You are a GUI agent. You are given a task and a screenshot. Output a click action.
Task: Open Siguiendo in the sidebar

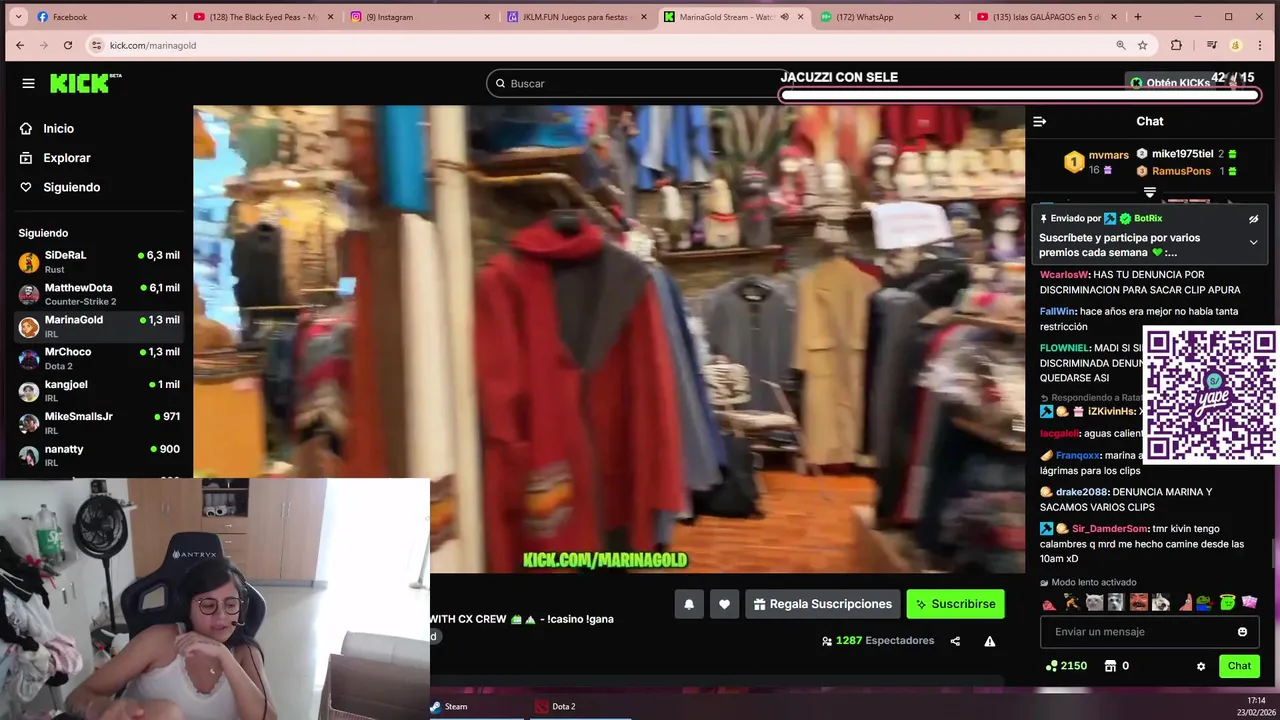[x=60, y=187]
